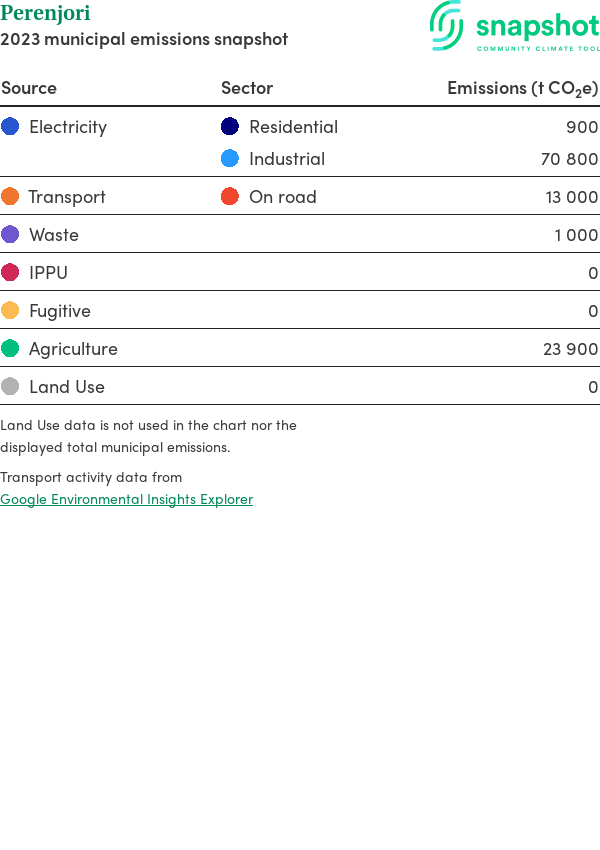Click the purple Waste source dot
Screen dimensions: 600x850
tap(10, 234)
